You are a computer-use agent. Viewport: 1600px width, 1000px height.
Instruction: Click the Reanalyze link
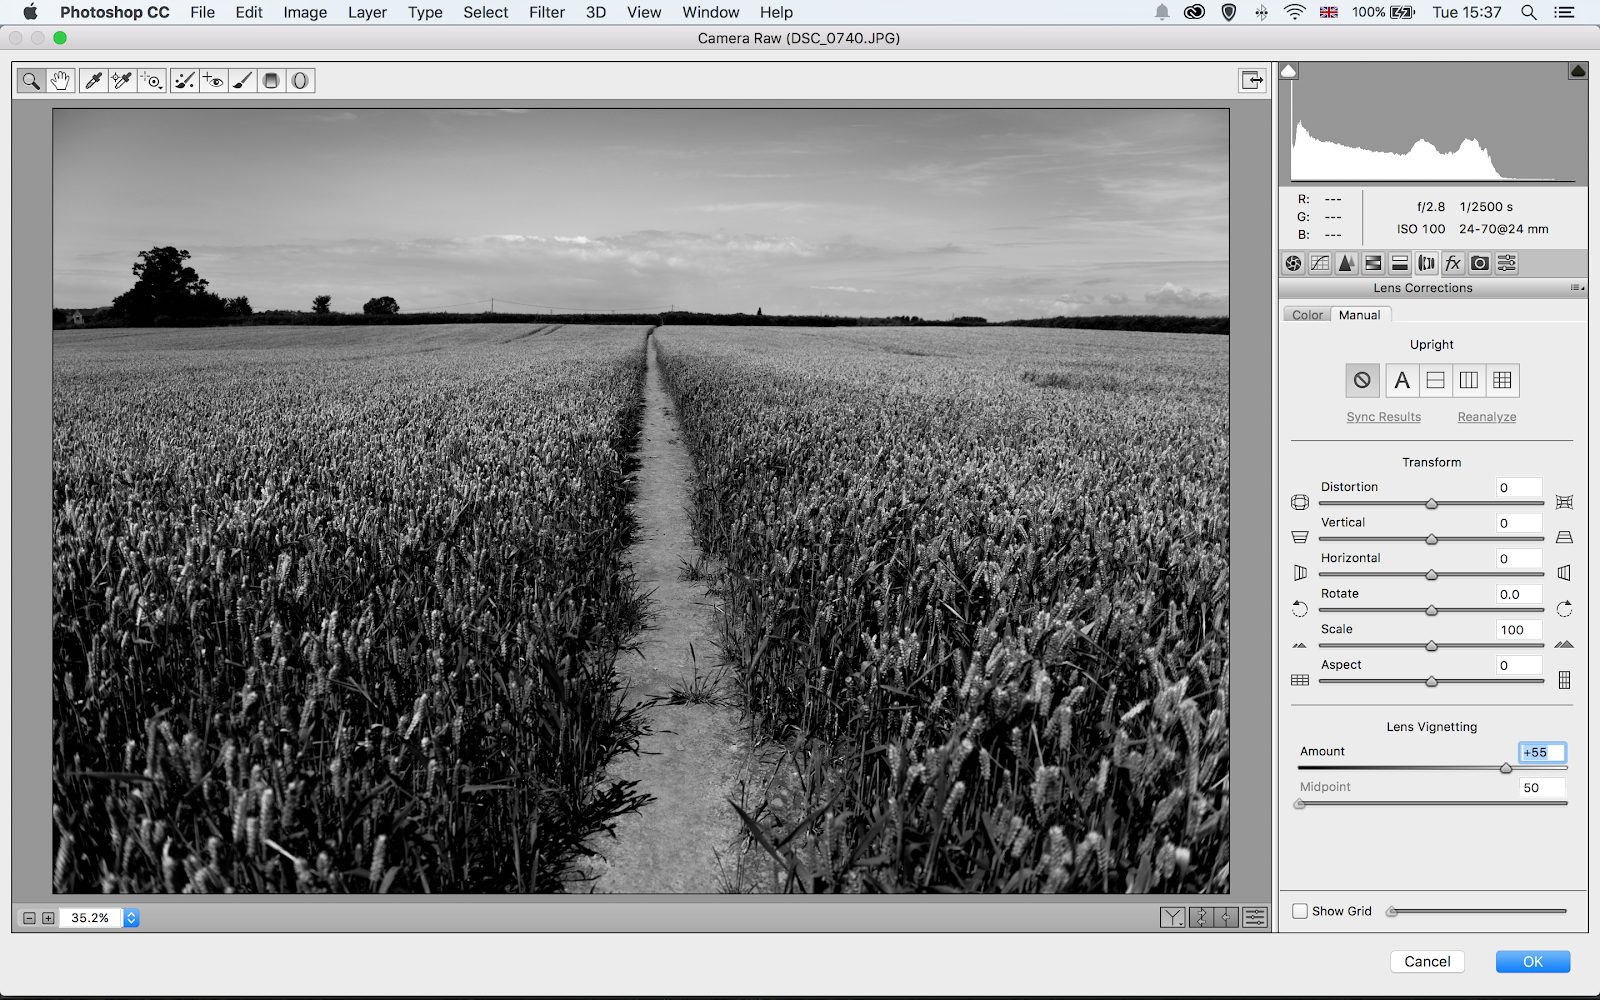pos(1487,417)
